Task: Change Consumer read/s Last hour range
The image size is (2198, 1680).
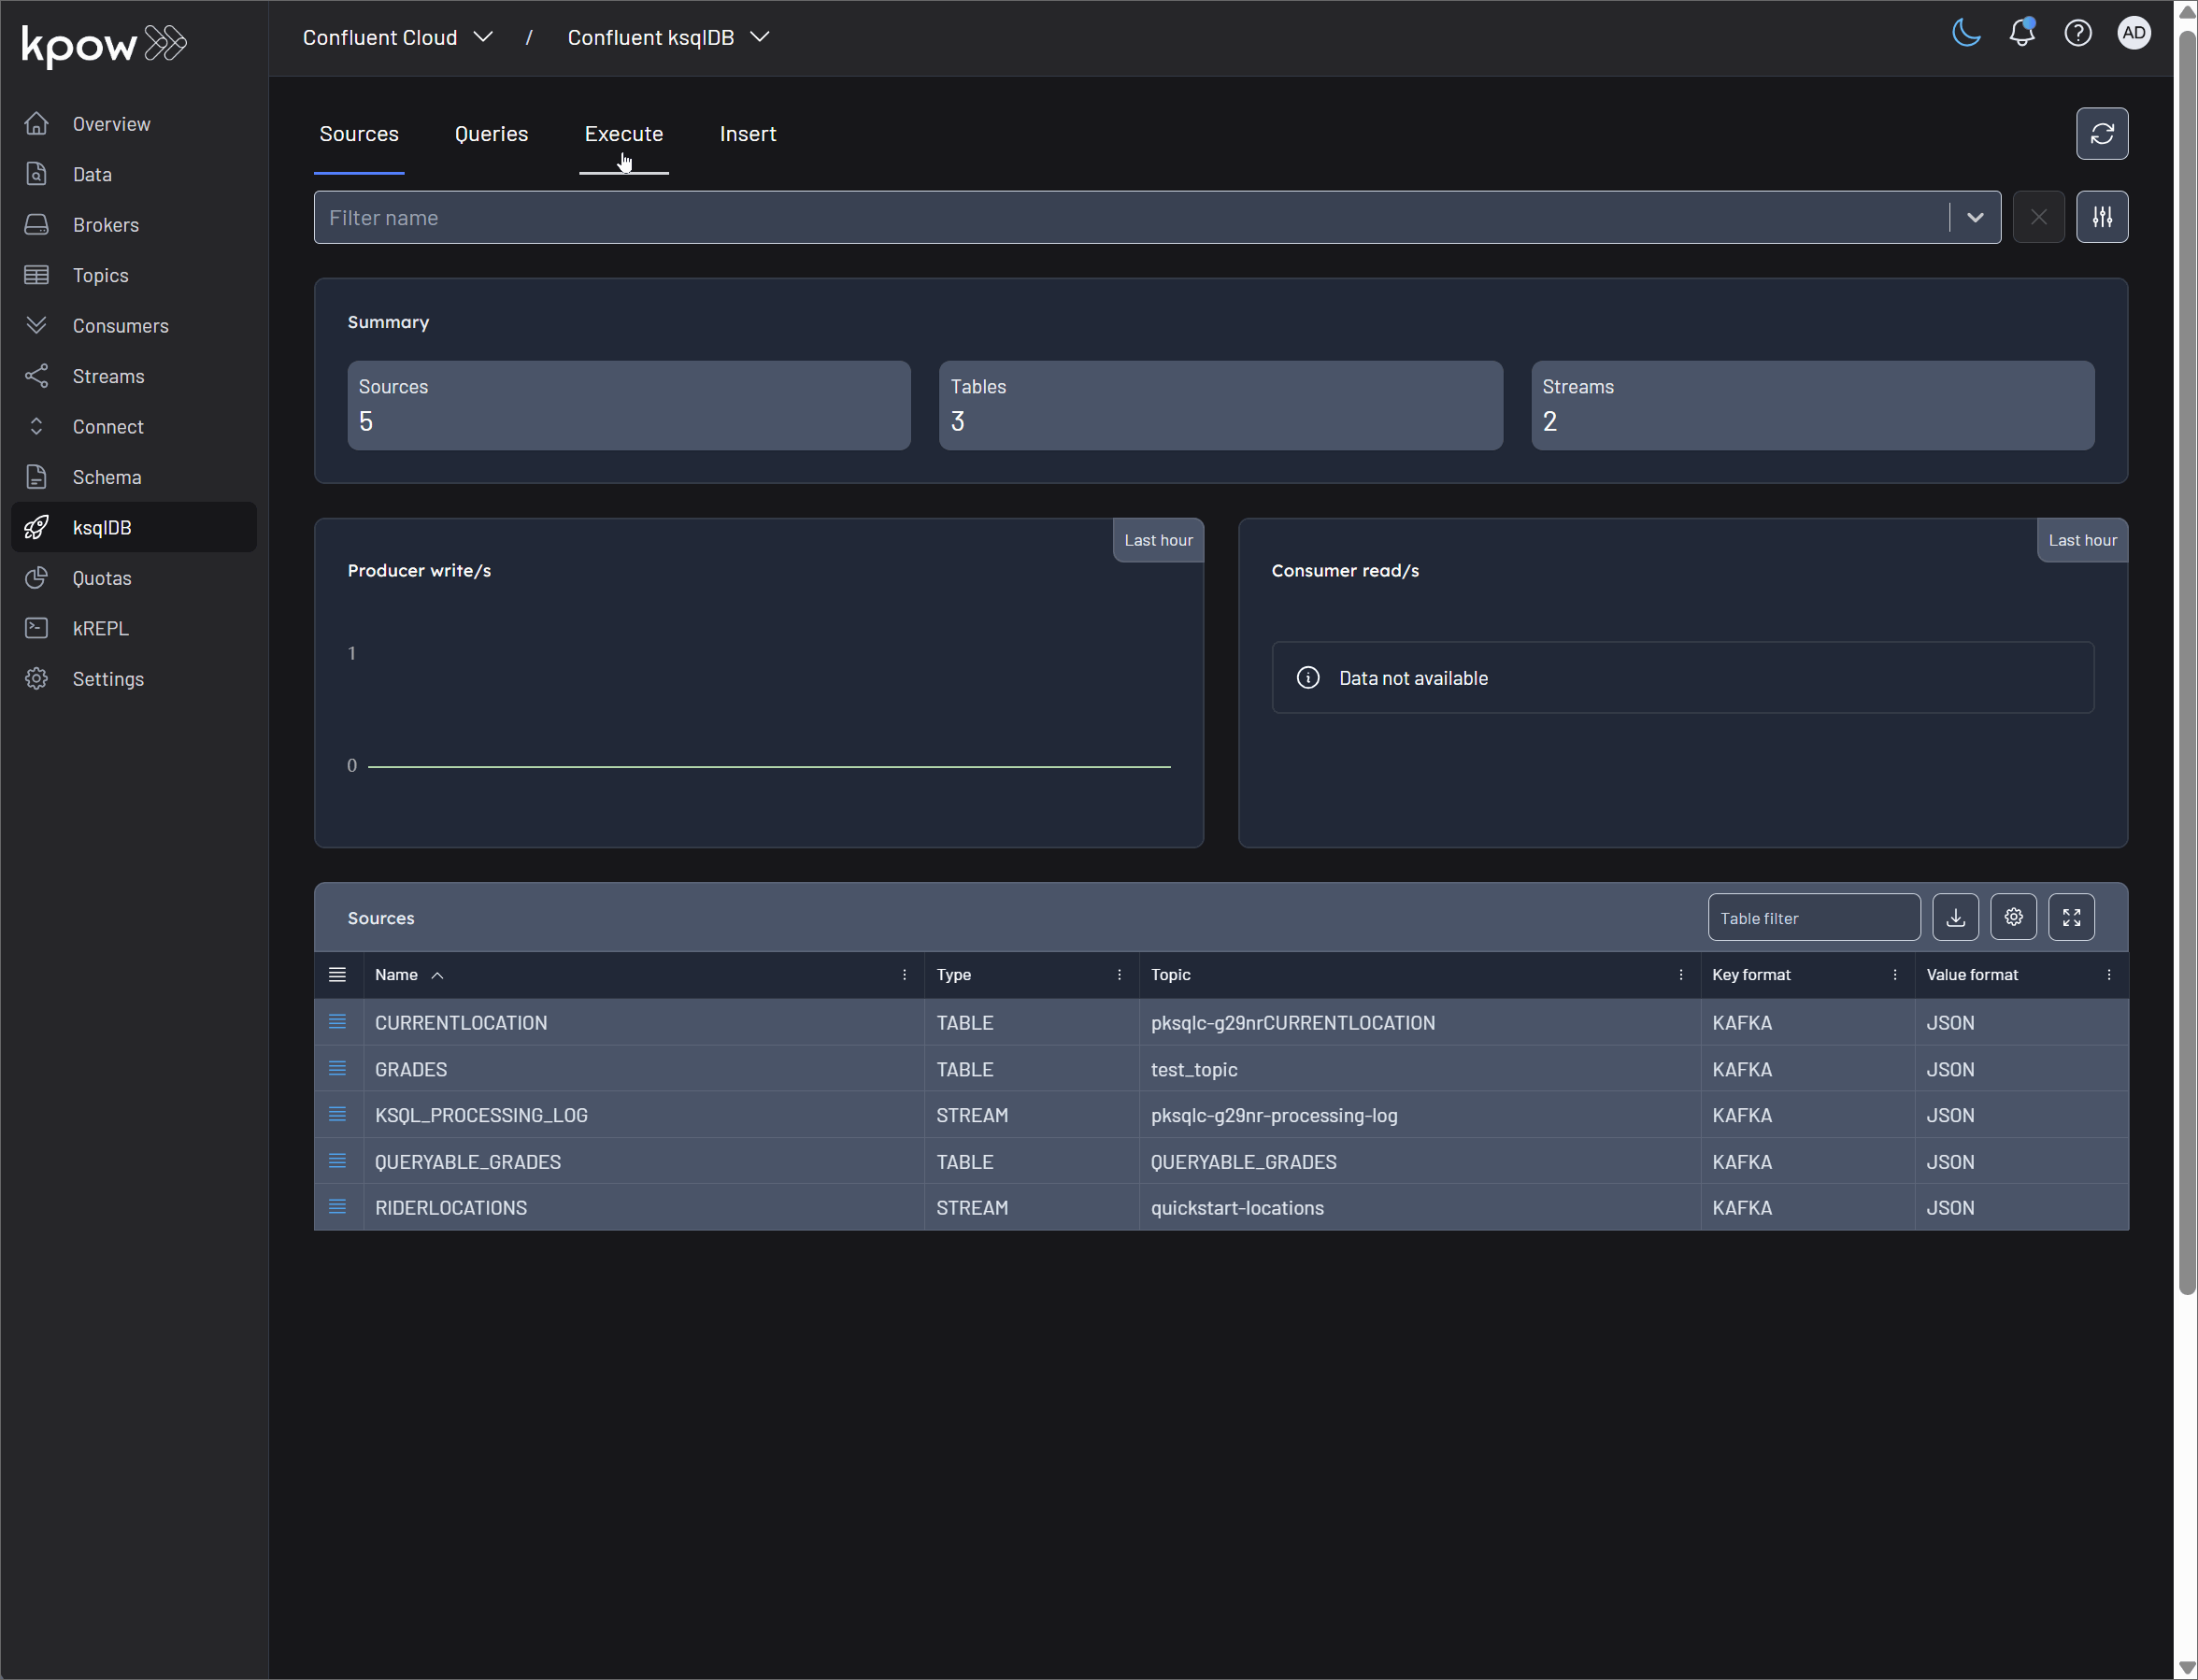Action: 2082,540
